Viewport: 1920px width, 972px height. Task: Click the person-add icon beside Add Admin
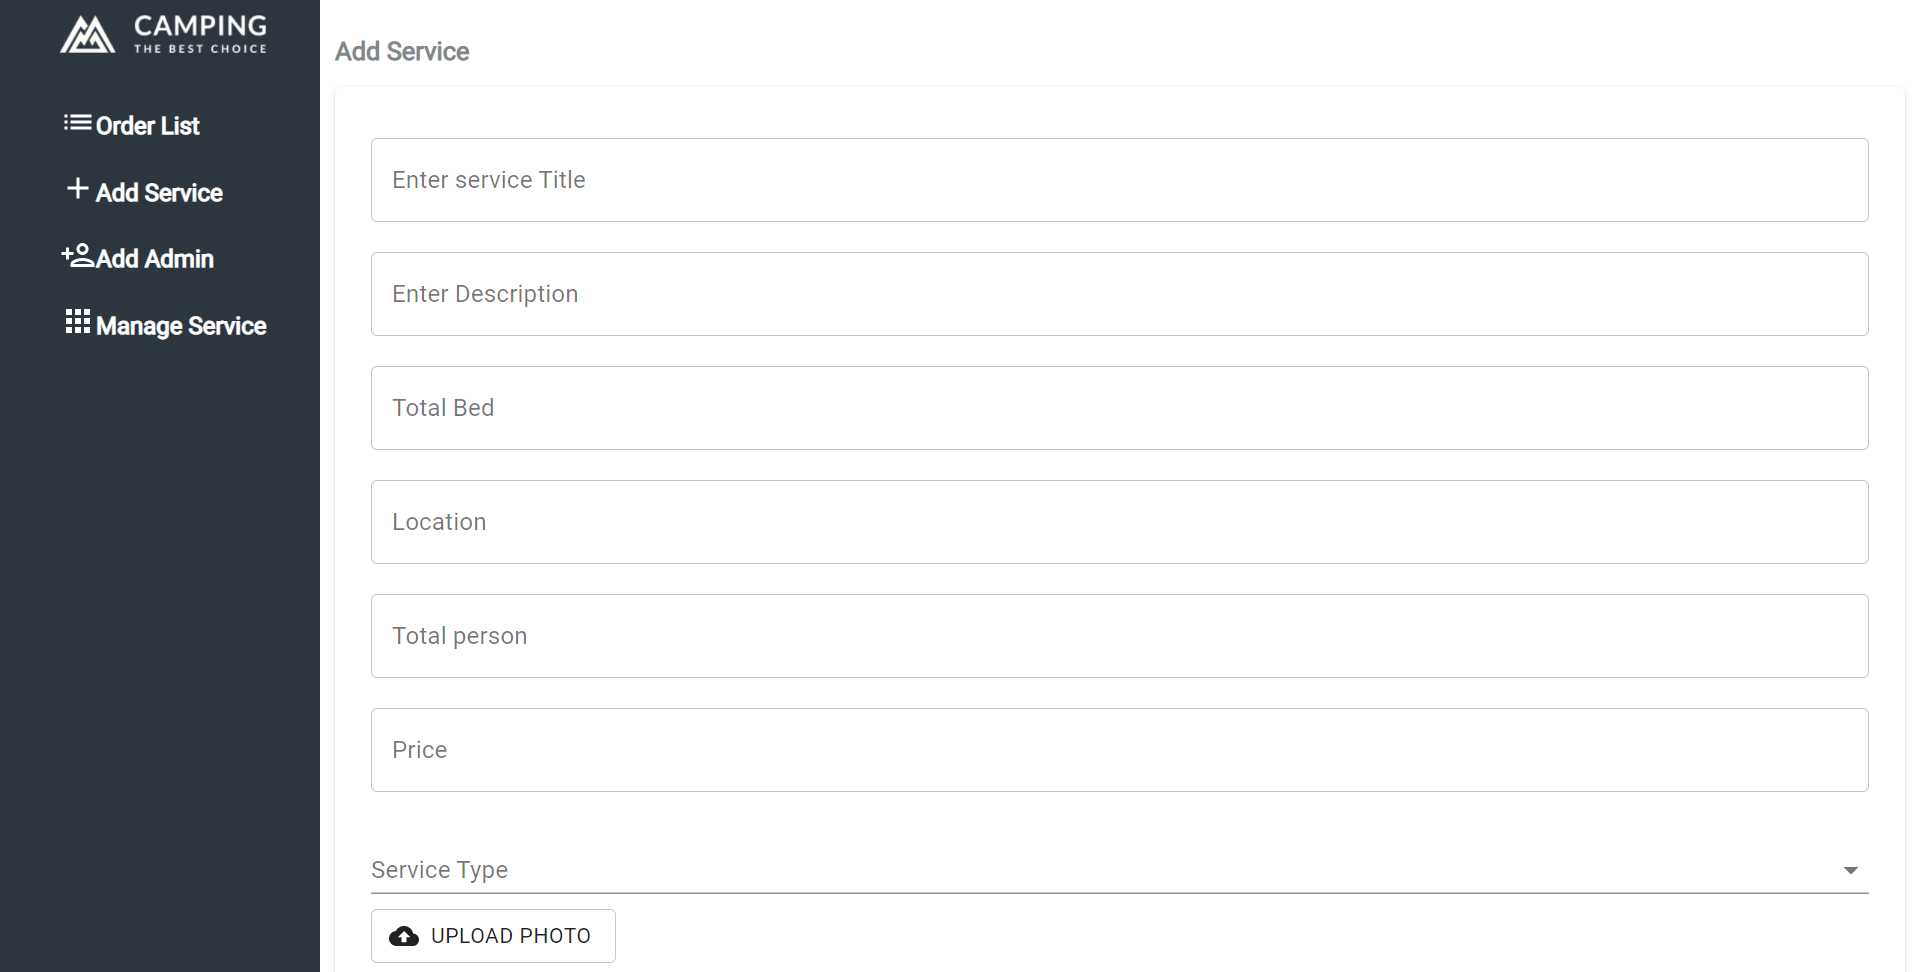(x=77, y=255)
